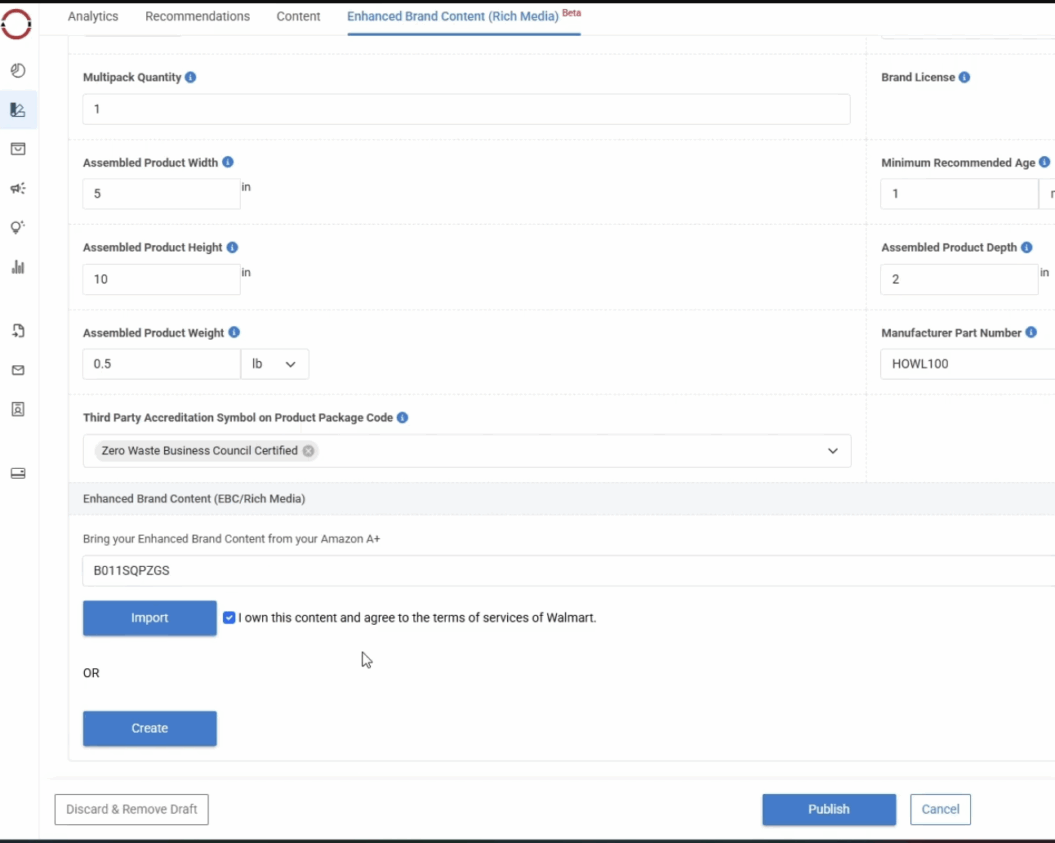Select the highlighted catalog listings icon
1055x843 pixels.
17,110
